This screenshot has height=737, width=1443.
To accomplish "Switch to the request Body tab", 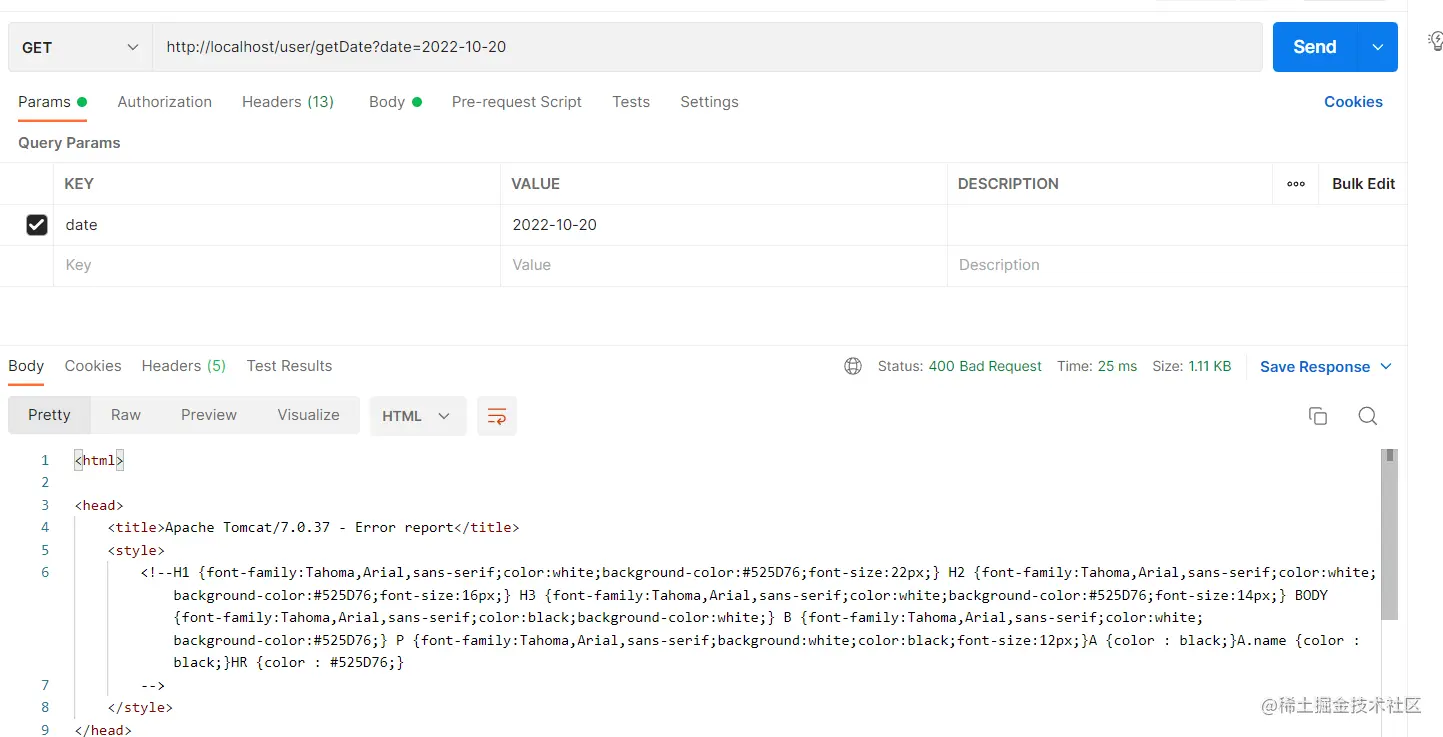I will click(395, 102).
